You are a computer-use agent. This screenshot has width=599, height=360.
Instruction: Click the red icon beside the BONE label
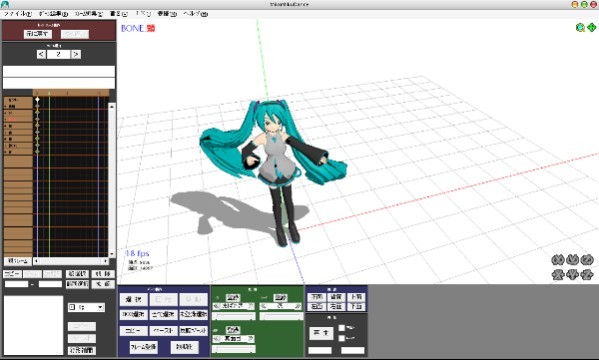click(x=151, y=28)
